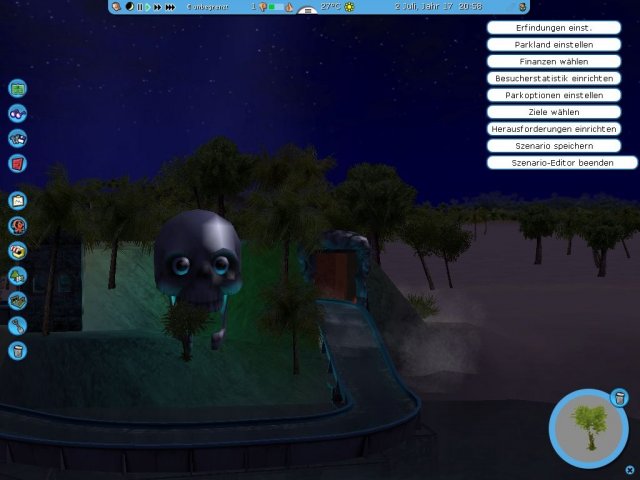Choose 'Besucherstatistik einrichten'
This screenshot has width=640, height=480.
(x=553, y=78)
